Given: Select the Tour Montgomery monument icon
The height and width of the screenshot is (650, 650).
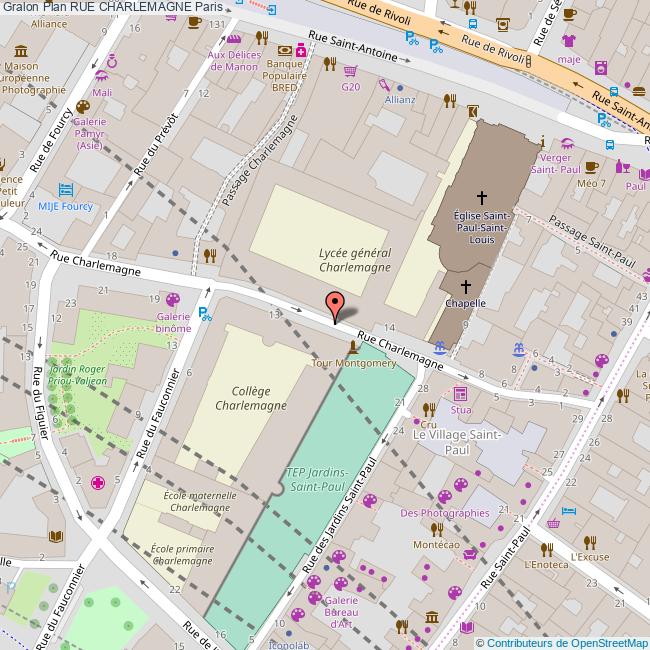Looking at the screenshot, I should pyautogui.click(x=353, y=348).
